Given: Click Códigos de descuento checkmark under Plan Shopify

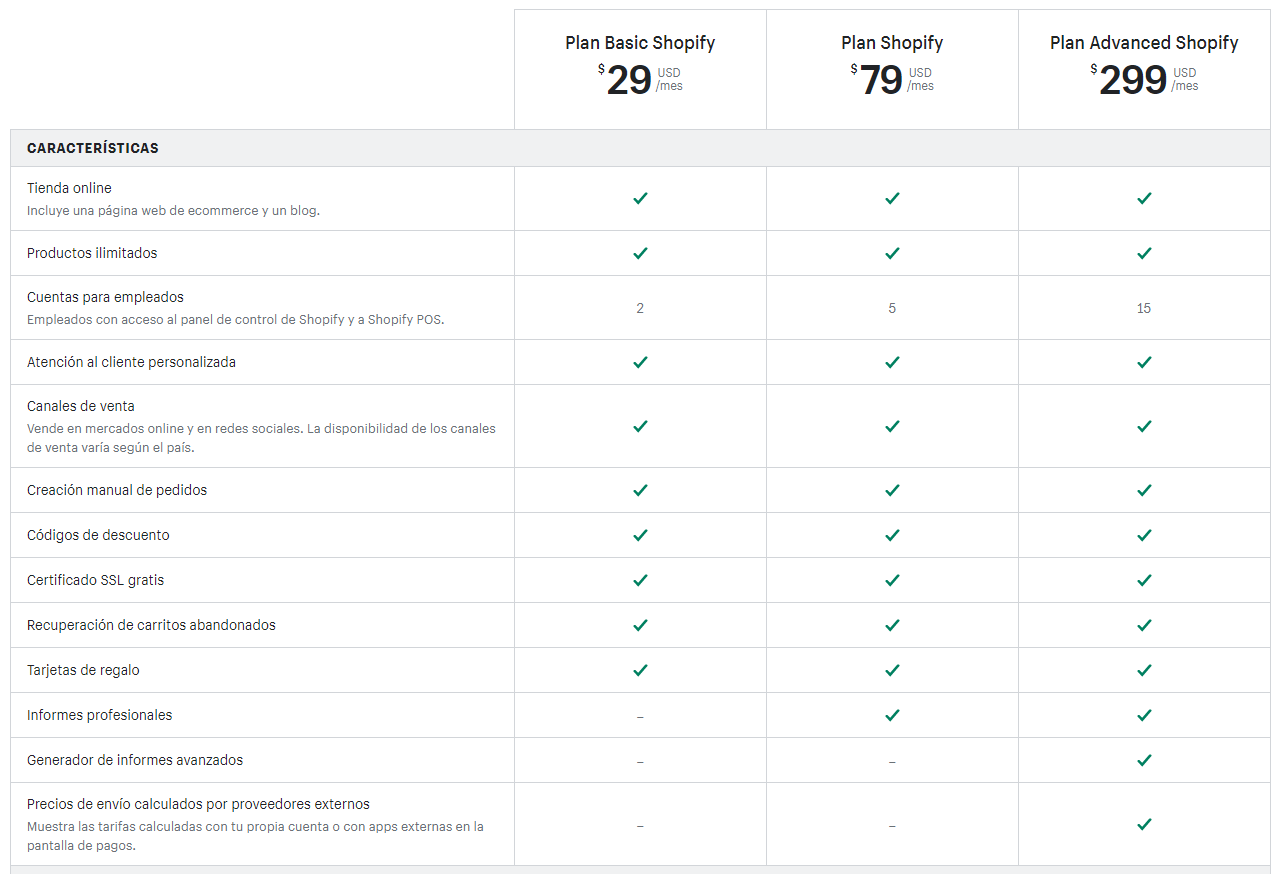Looking at the screenshot, I should 892,535.
